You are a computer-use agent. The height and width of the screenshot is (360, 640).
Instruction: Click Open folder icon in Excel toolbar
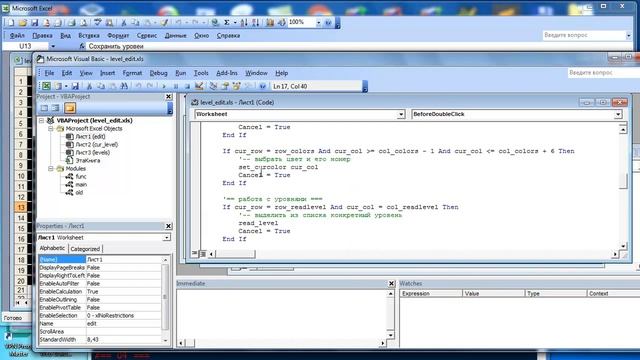(x=23, y=22)
